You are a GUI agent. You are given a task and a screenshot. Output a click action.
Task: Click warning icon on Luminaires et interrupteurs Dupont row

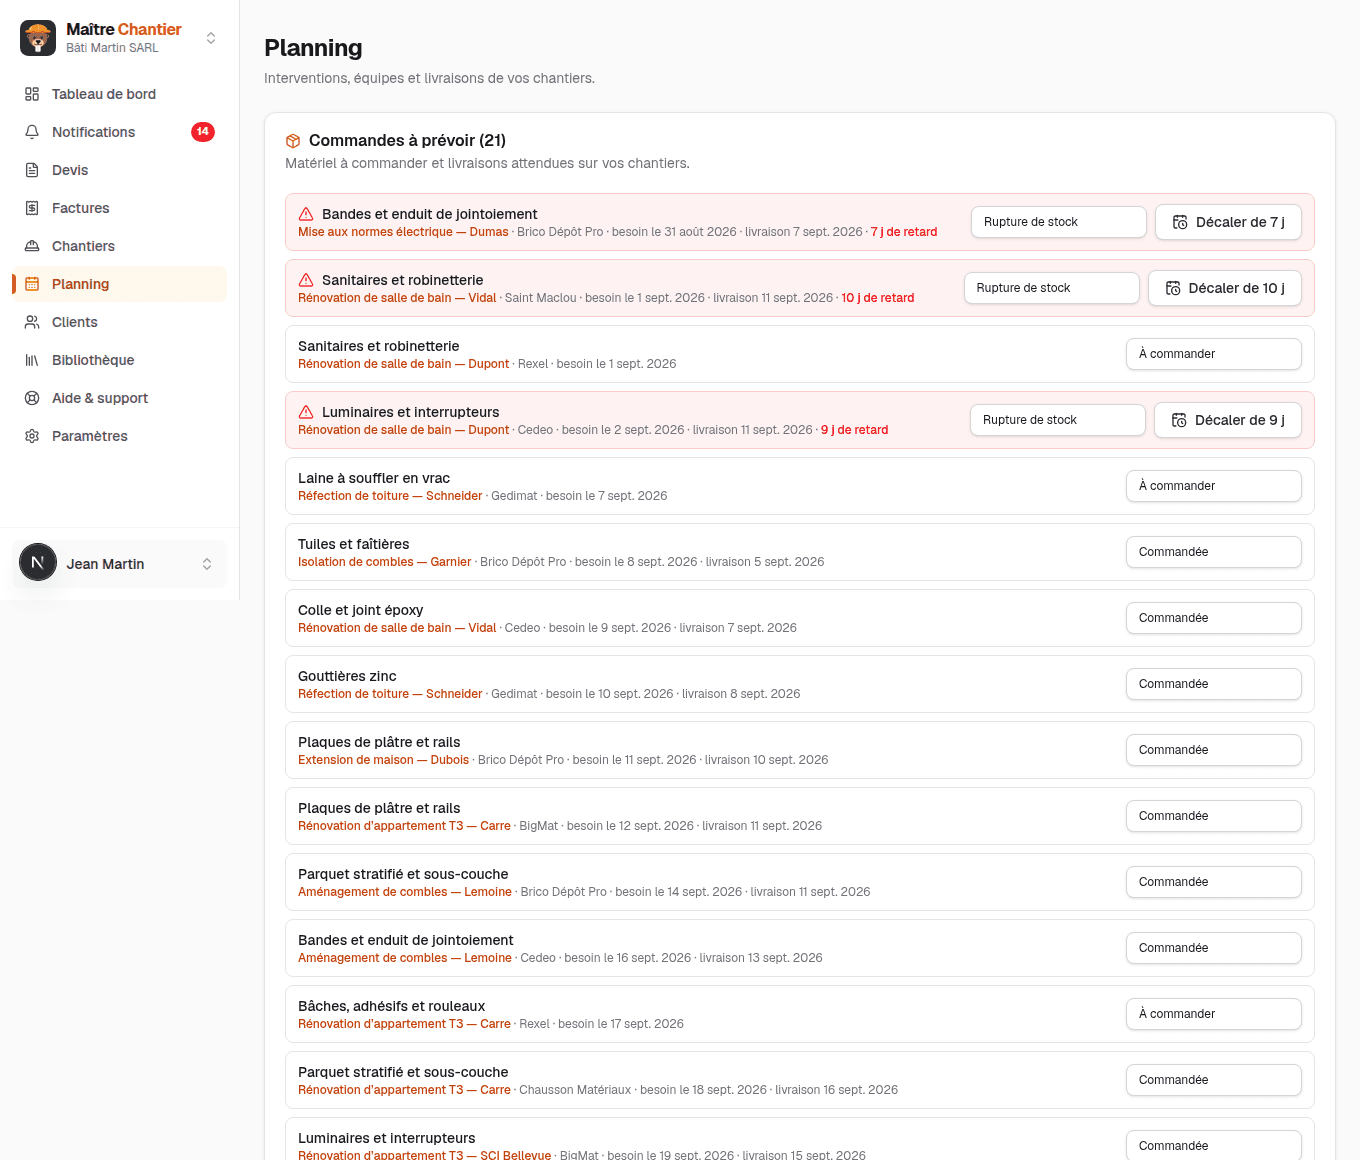click(x=306, y=412)
